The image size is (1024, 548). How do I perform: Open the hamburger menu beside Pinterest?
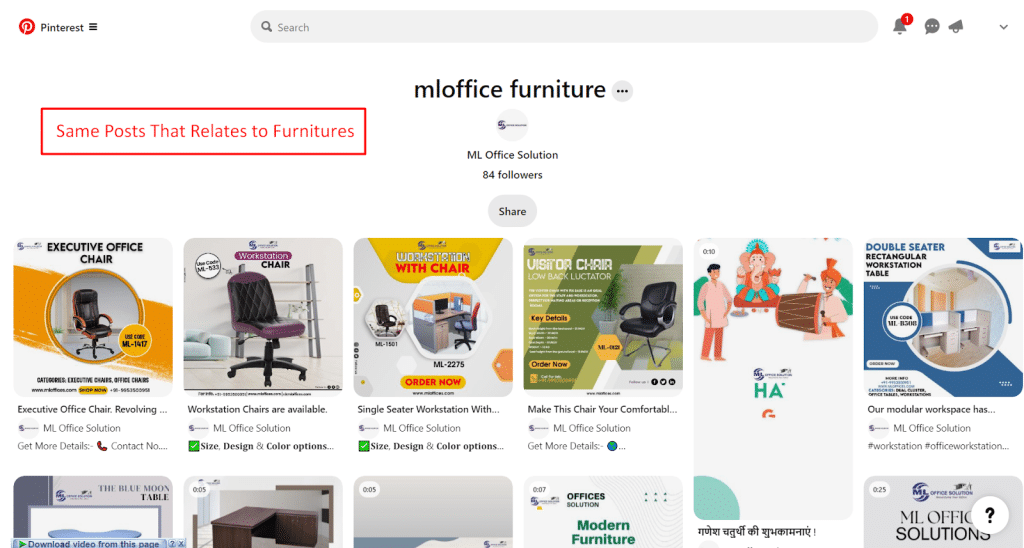tap(93, 27)
